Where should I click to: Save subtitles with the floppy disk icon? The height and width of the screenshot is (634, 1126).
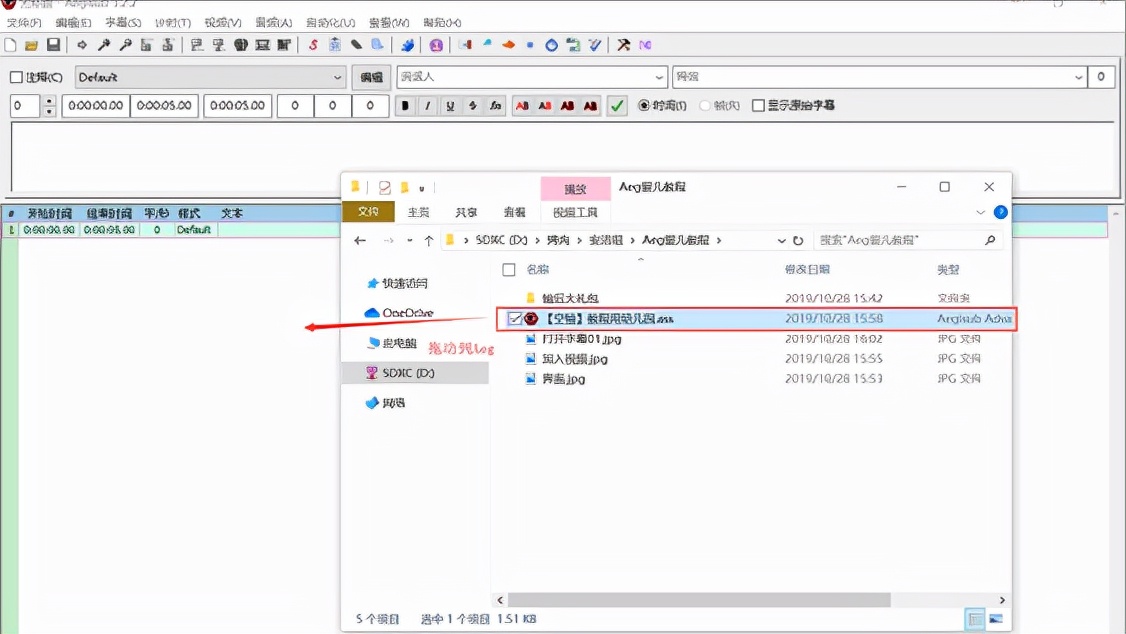pyautogui.click(x=53, y=45)
